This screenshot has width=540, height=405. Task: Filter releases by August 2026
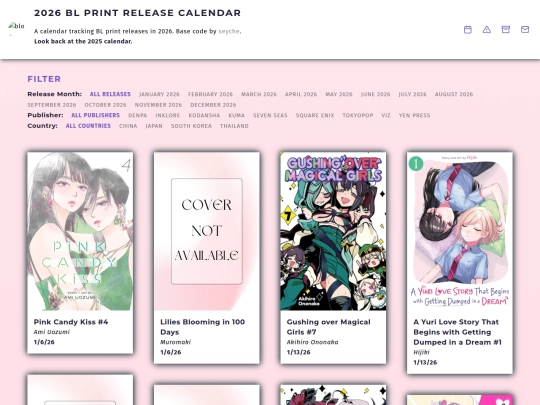pos(454,94)
